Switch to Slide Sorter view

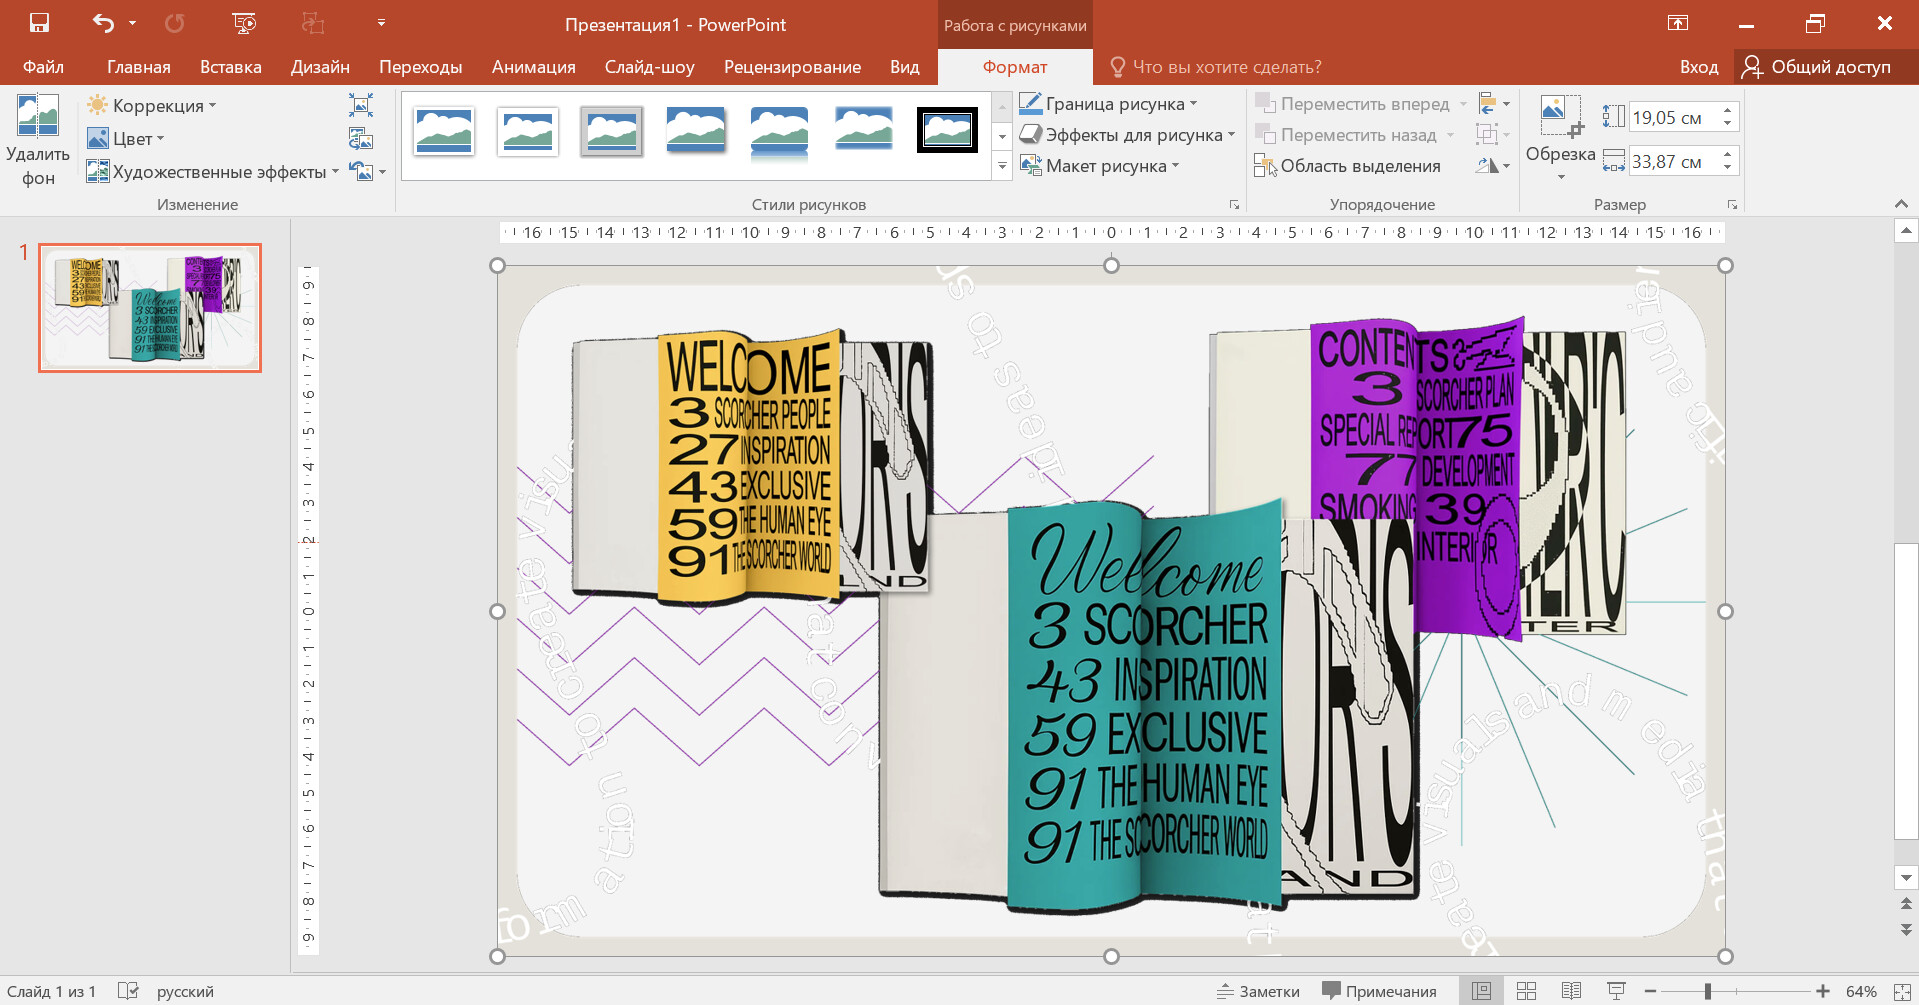(1526, 991)
